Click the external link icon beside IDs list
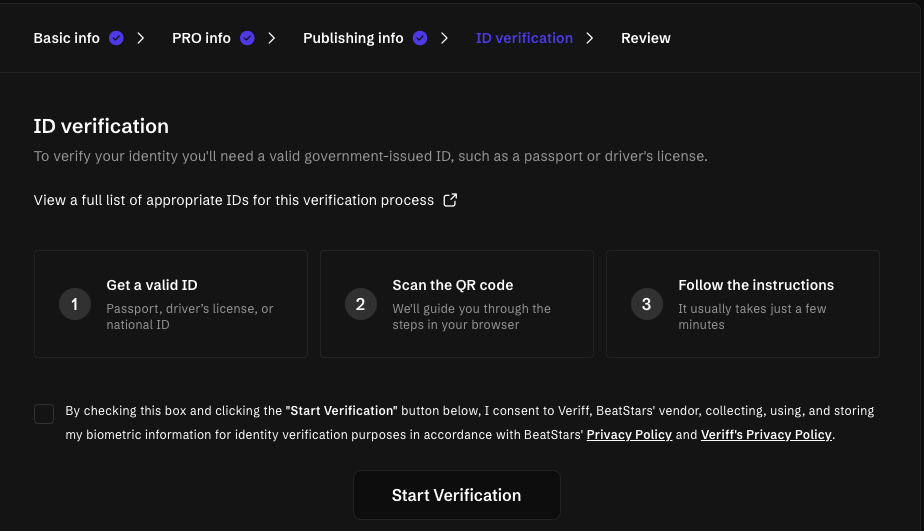924x531 pixels. 450,200
